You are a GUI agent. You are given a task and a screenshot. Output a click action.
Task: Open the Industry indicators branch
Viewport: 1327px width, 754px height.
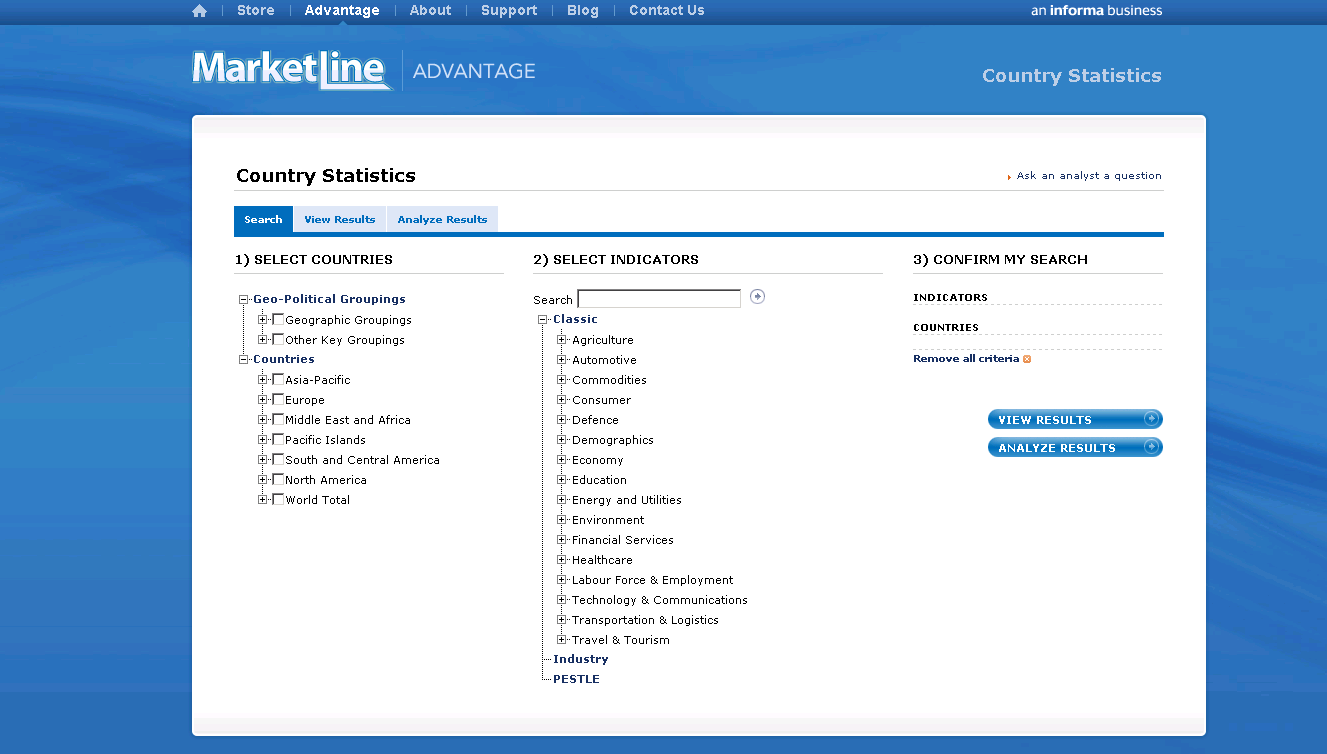(581, 659)
